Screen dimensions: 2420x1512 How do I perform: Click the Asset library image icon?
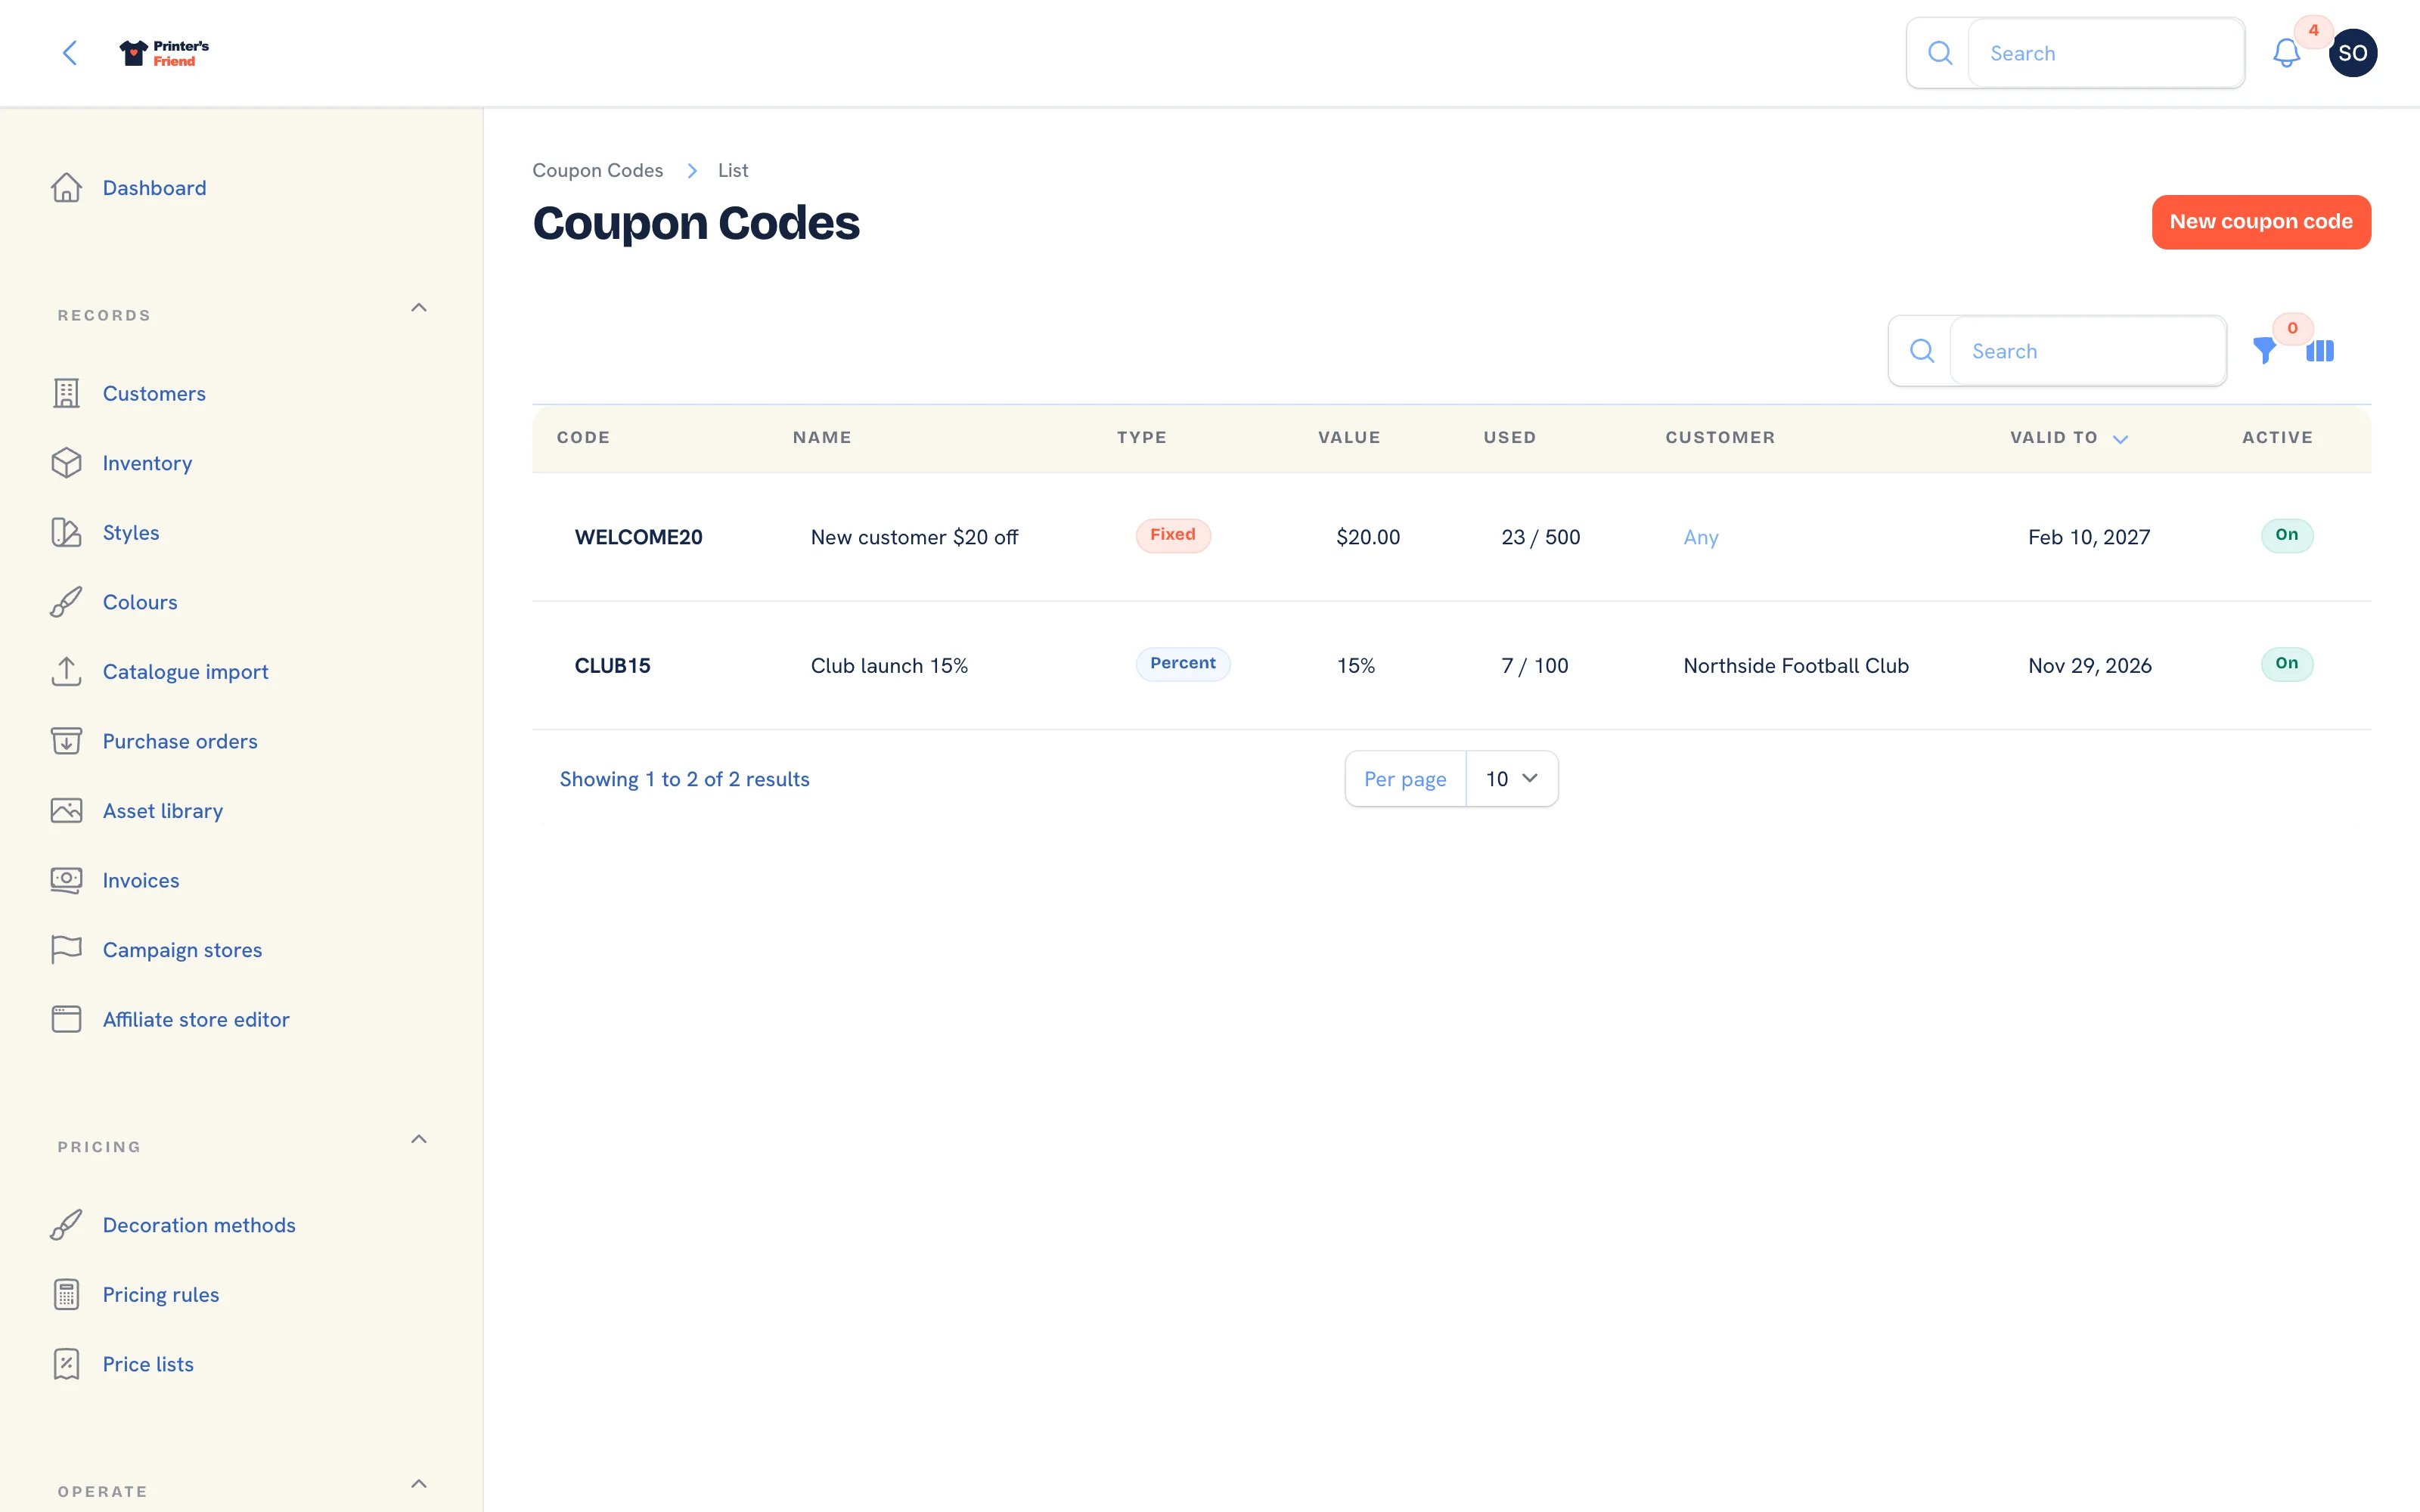pyautogui.click(x=66, y=810)
